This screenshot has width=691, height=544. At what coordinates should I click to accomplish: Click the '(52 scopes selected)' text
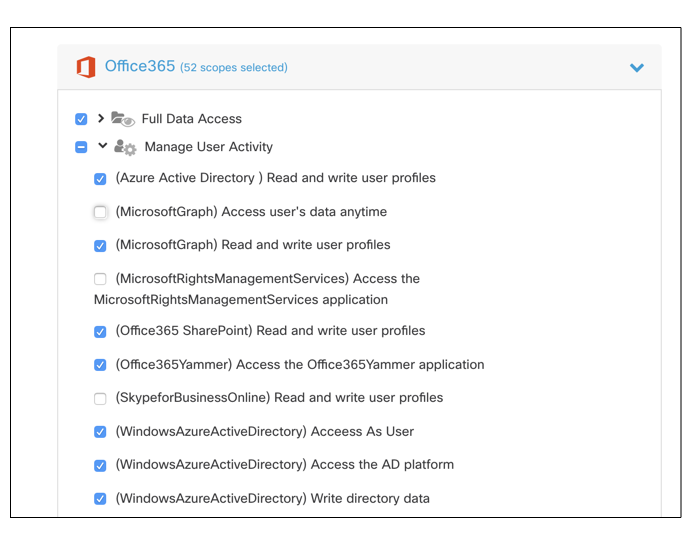(234, 67)
